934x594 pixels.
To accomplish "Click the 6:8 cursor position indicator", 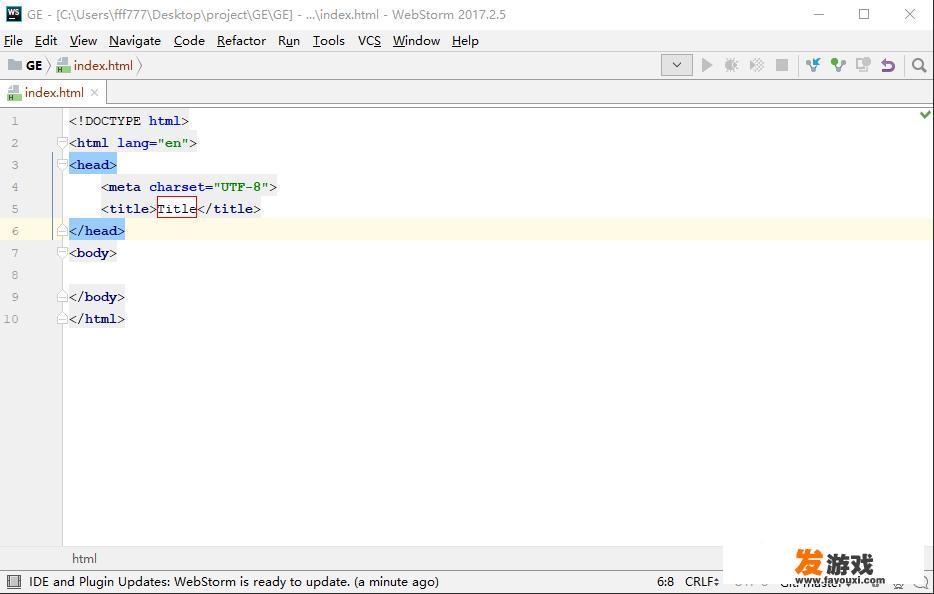I will 665,581.
